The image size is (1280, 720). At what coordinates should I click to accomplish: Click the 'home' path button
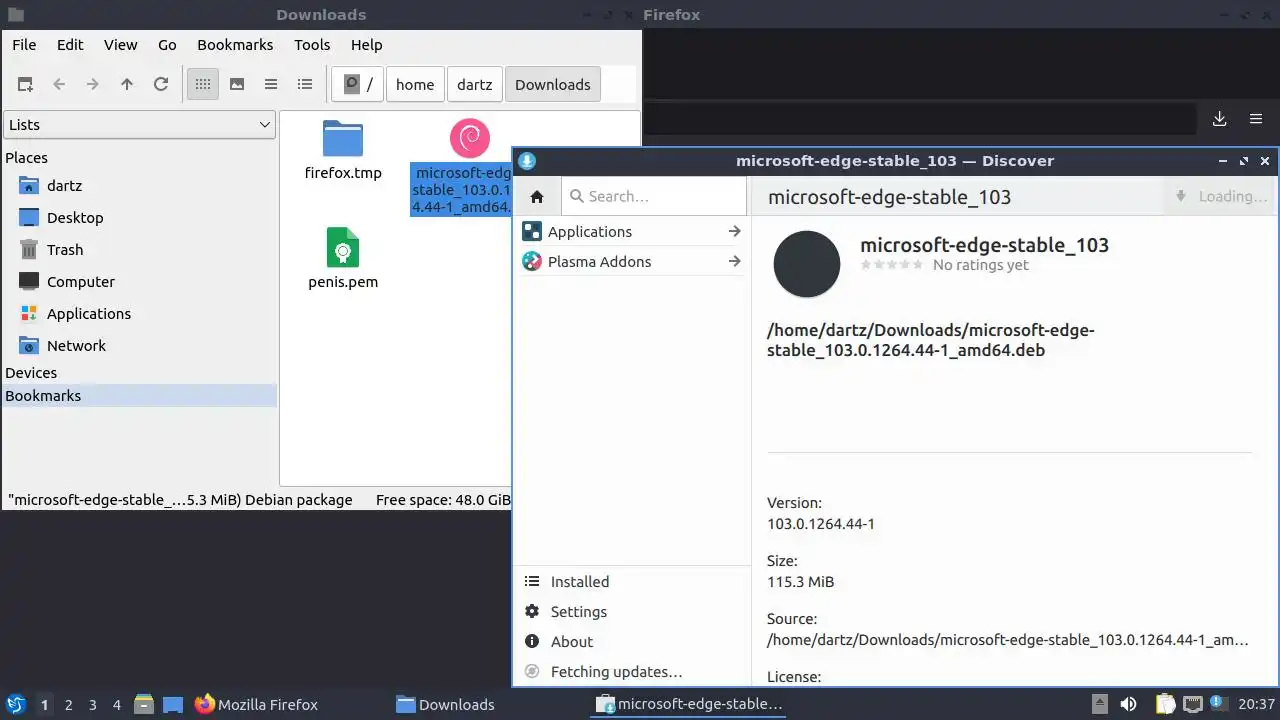(x=415, y=85)
